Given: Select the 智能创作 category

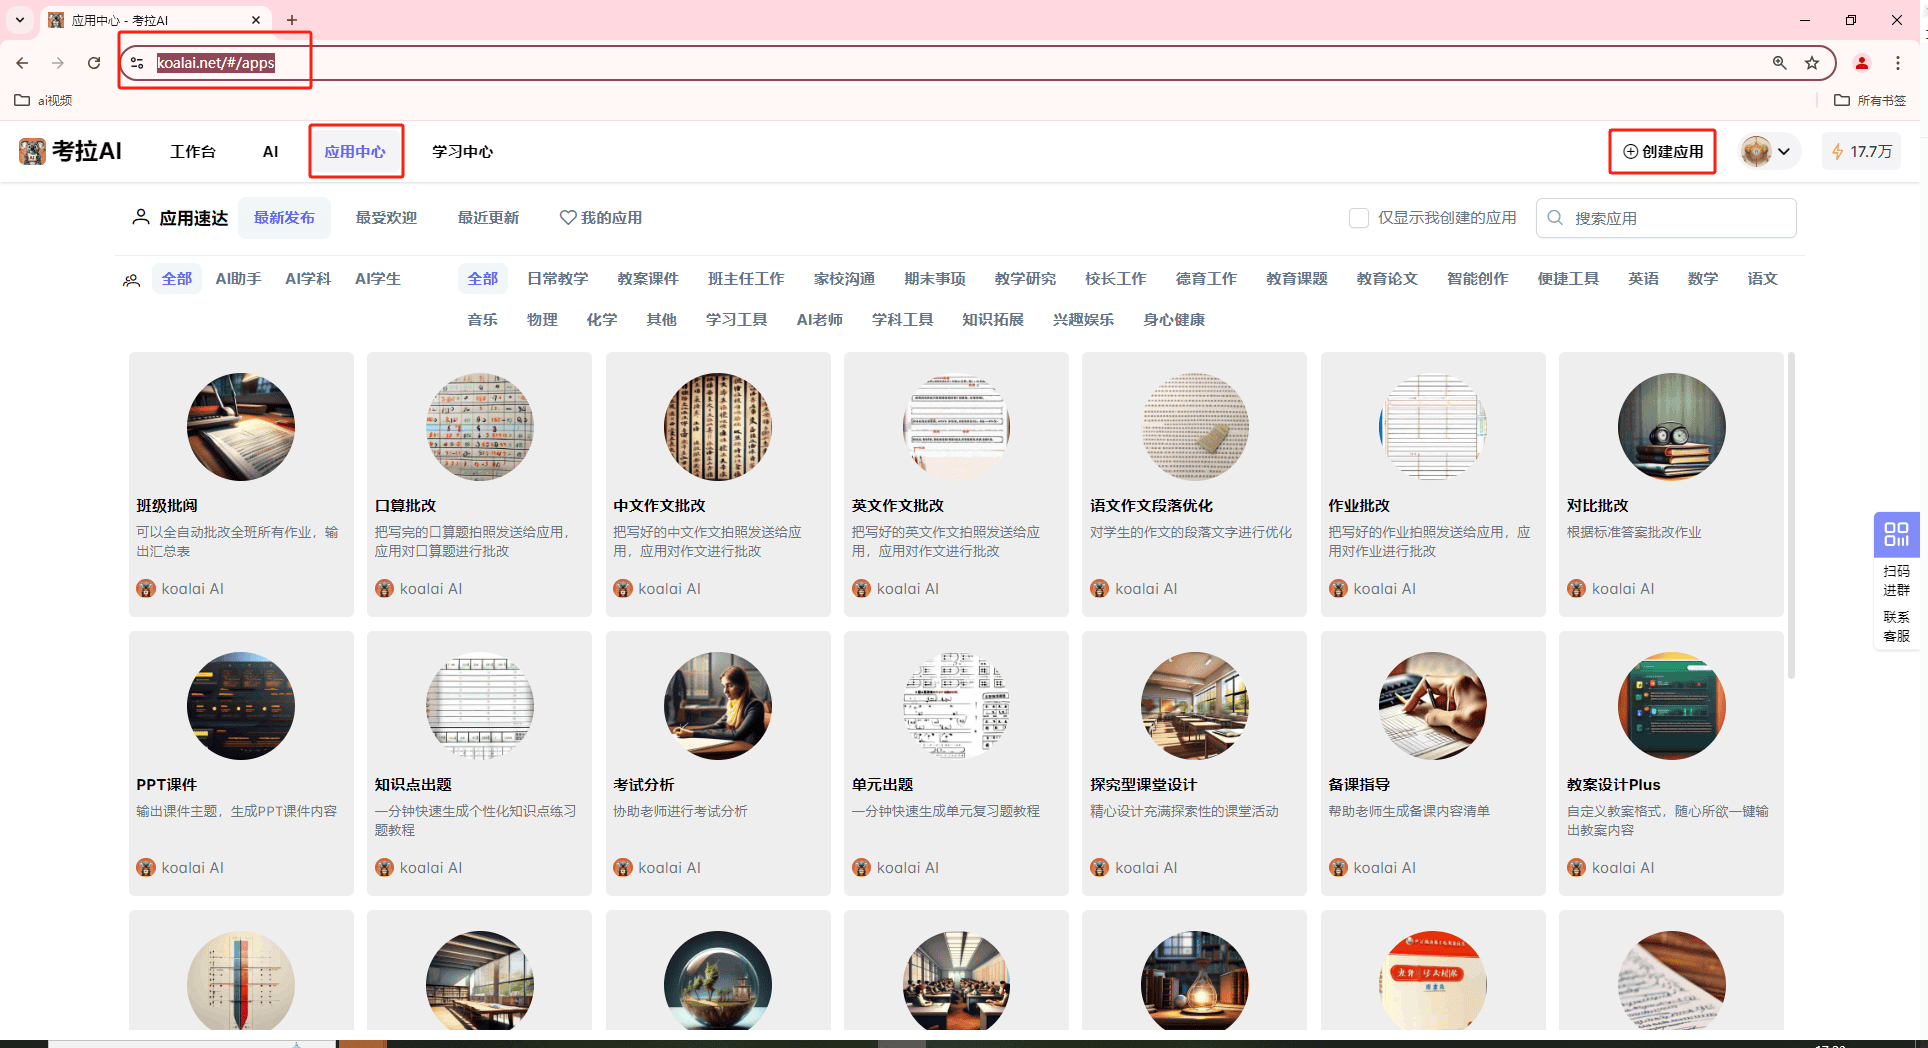Looking at the screenshot, I should [x=1478, y=278].
